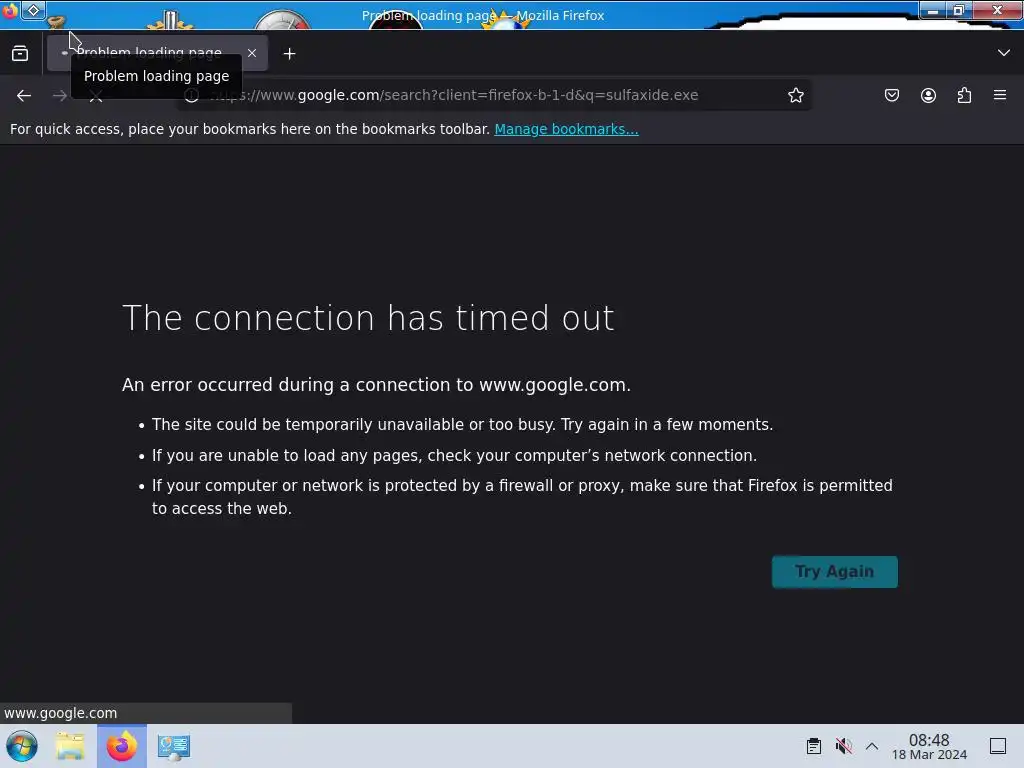Click the Firefox View icon
1024x768 pixels.
pyautogui.click(x=20, y=54)
